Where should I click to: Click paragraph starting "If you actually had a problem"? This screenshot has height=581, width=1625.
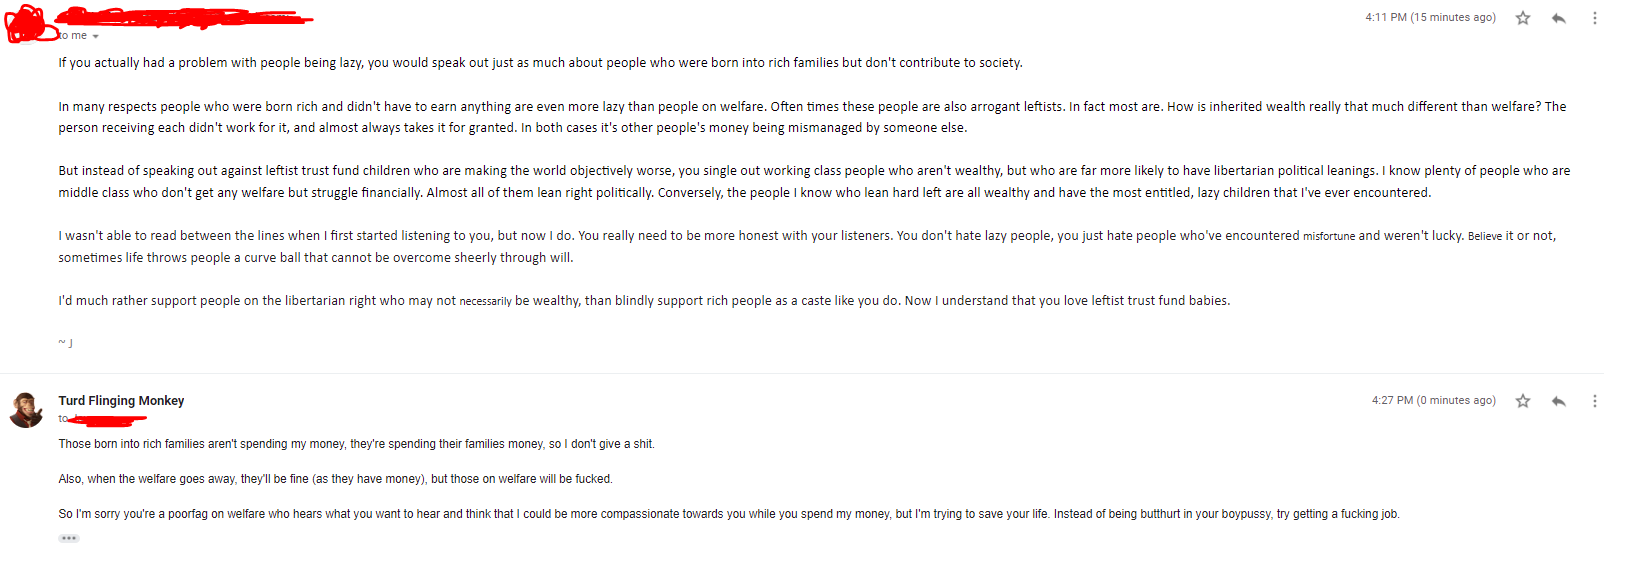(540, 63)
